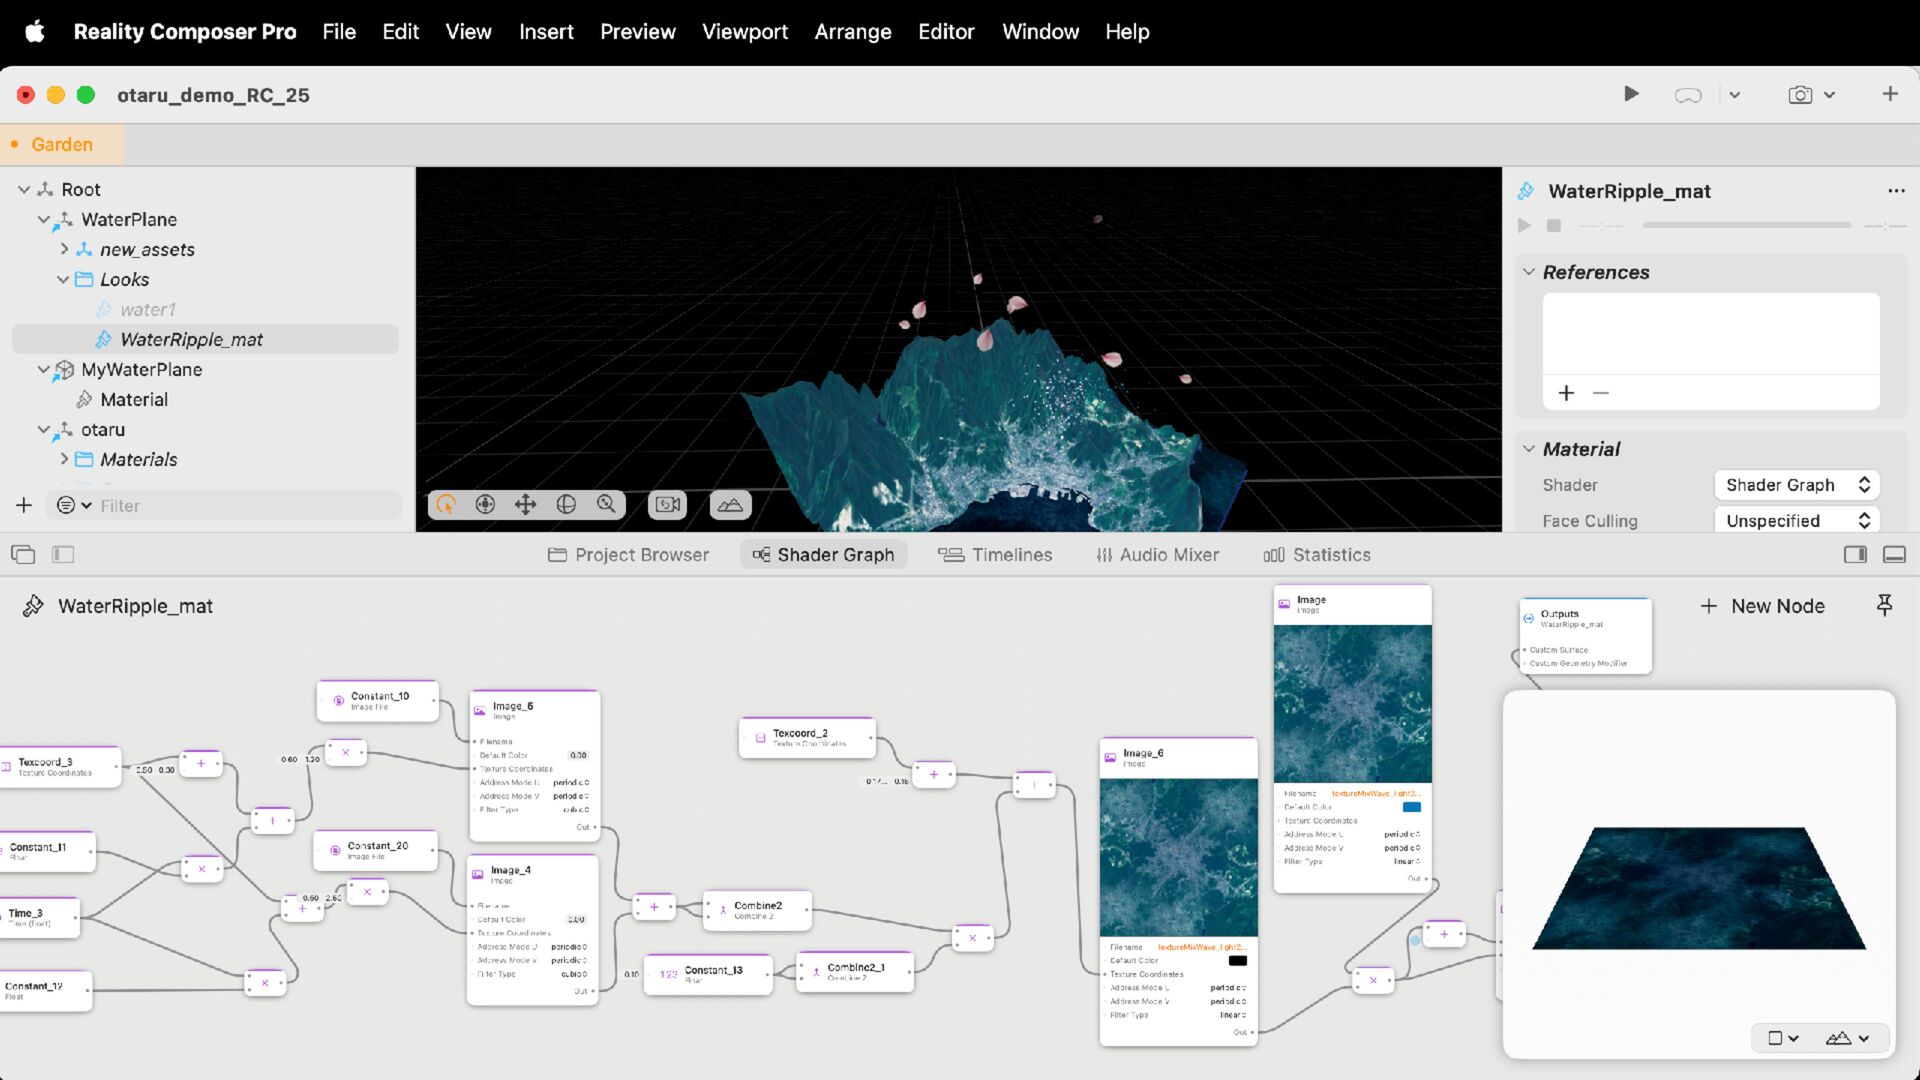Open the Viewport menu
The image size is (1920, 1080).
744,32
